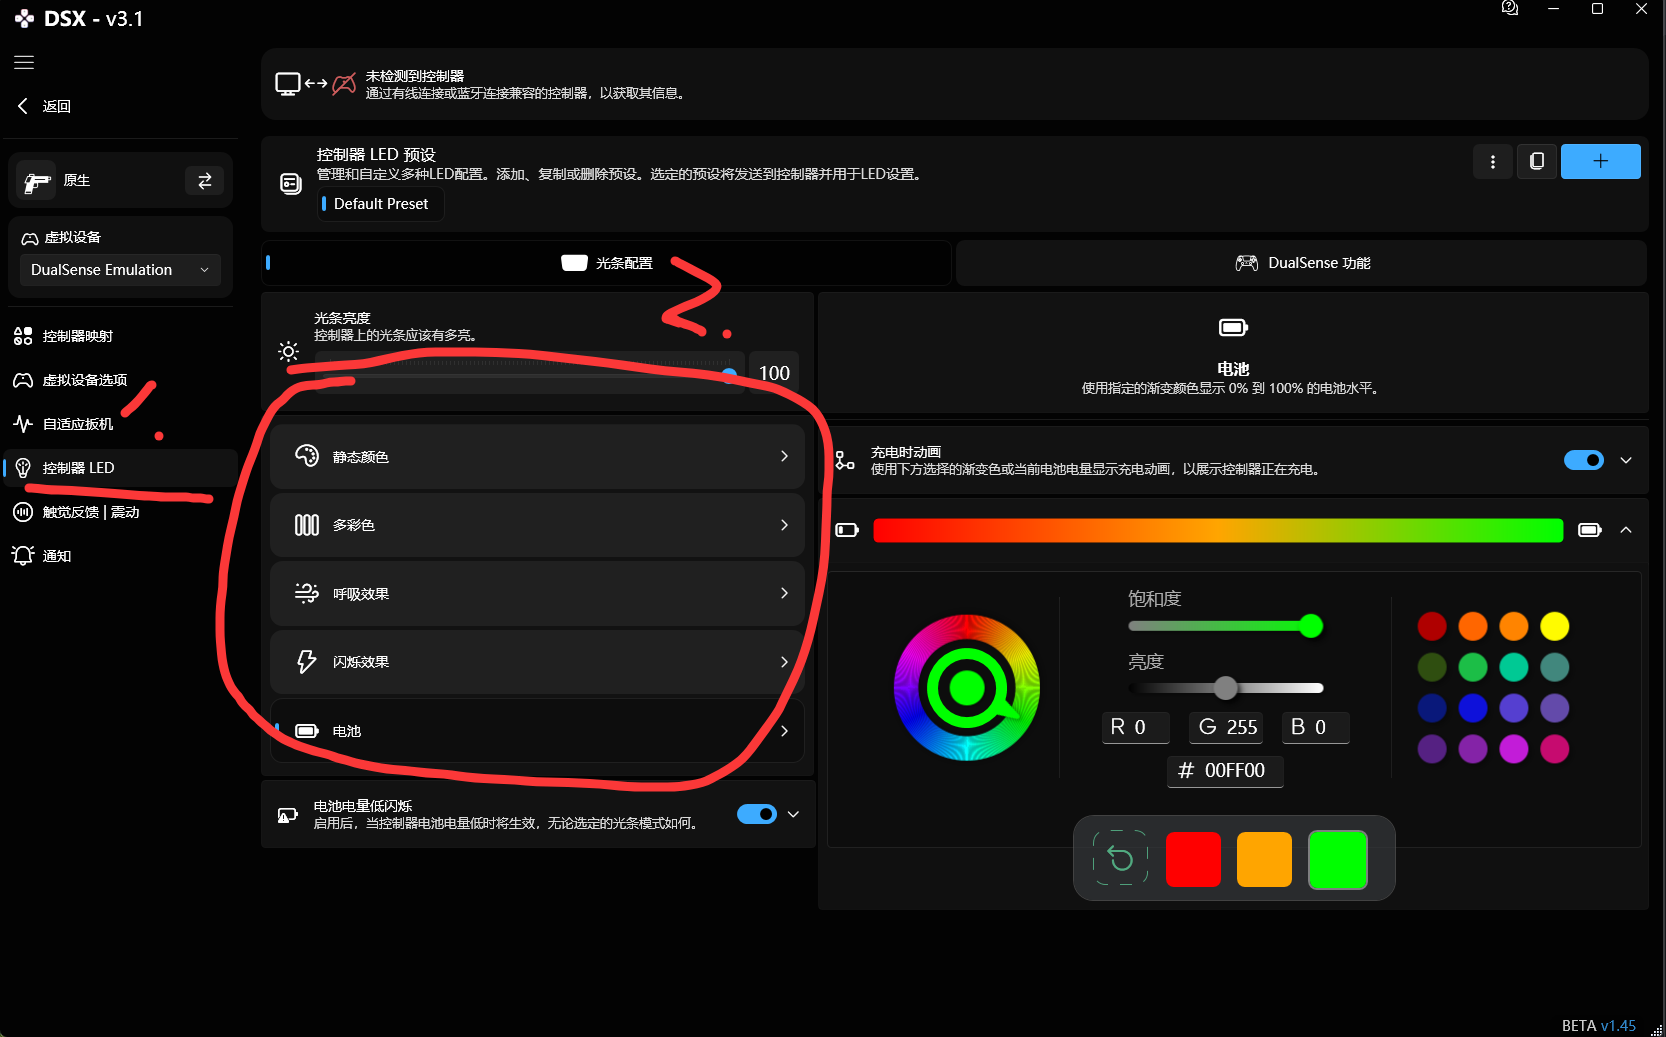Switch to 光条配置 tab

pyautogui.click(x=606, y=263)
